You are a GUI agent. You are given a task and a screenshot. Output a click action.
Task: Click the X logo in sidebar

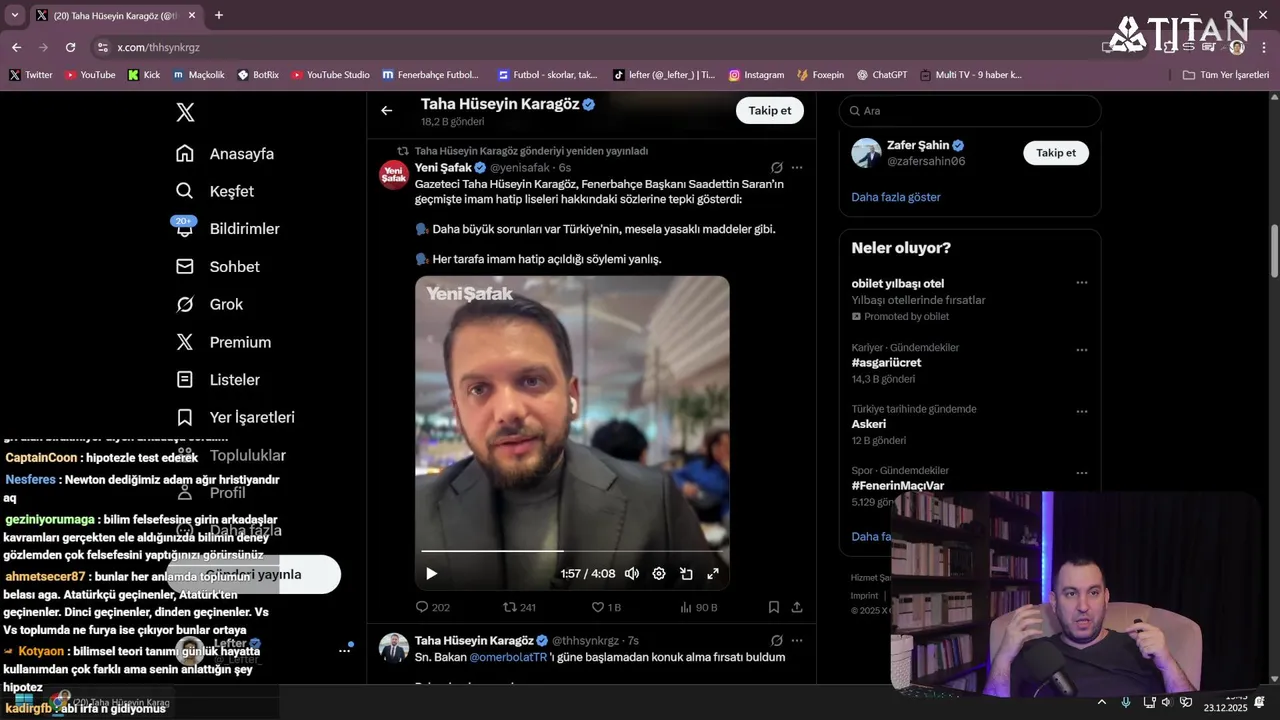pos(185,112)
